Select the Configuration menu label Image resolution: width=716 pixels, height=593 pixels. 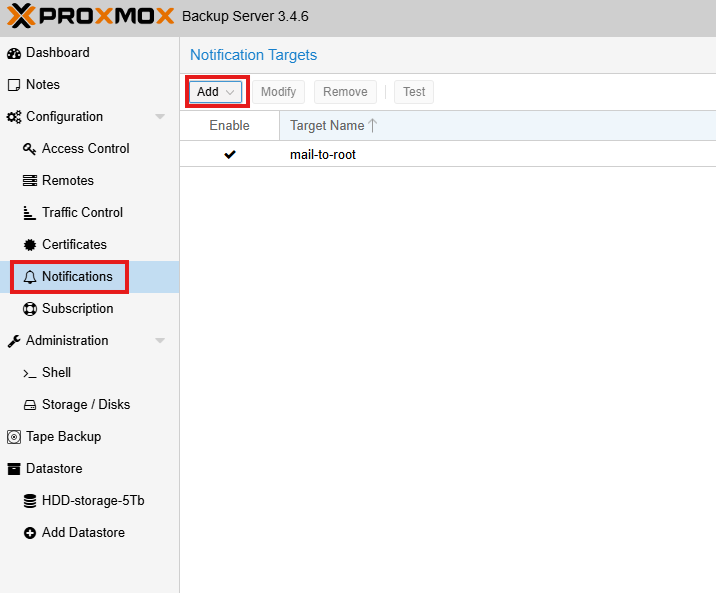(64, 117)
